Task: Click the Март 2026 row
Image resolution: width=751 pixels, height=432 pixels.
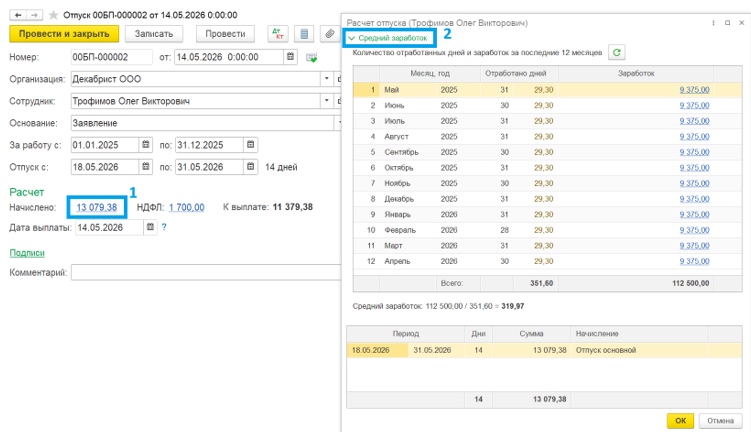Action: pyautogui.click(x=547, y=246)
